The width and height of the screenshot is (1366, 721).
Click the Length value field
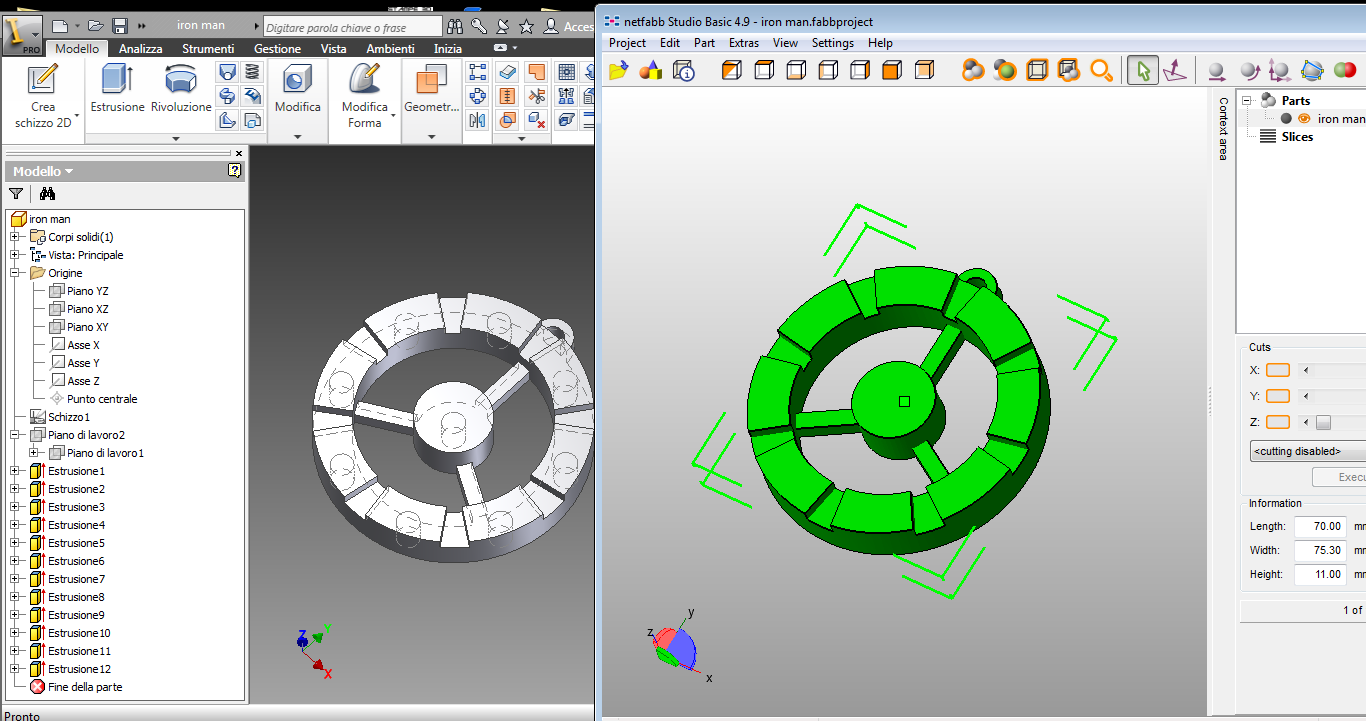click(1318, 526)
